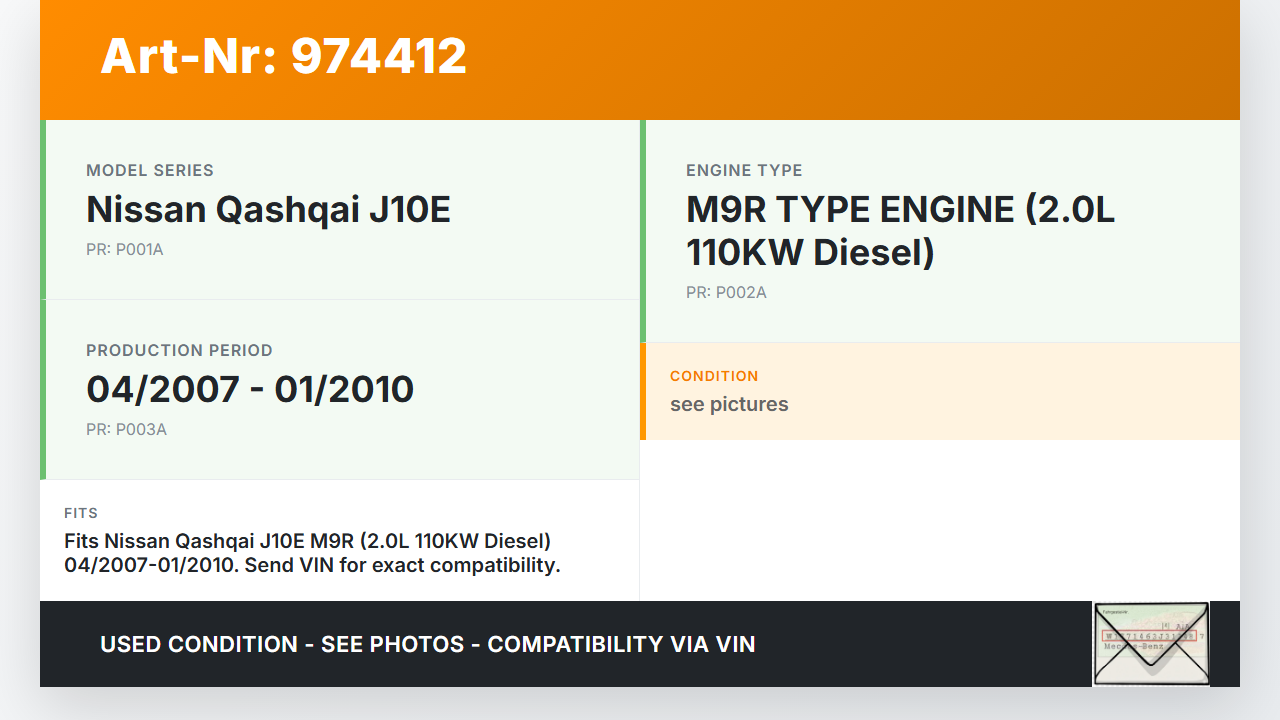This screenshot has width=1280, height=720.
Task: Click the "USED CONDITION - SEE PHOTOS" footer text
Action: click(427, 644)
